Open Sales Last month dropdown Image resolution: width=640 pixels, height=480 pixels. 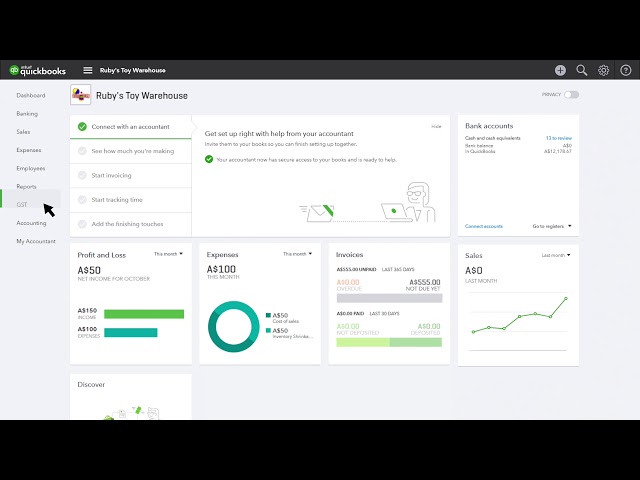pos(556,255)
